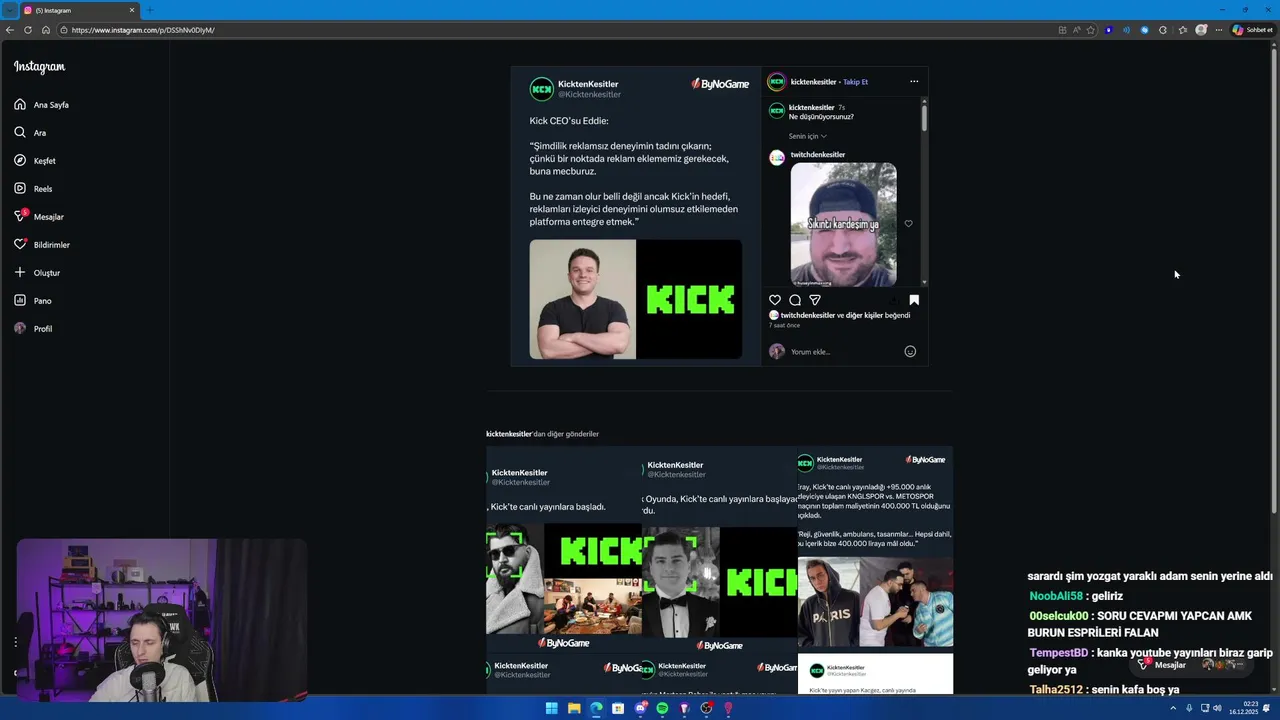Screen dimensions: 1280x720
Task: Expand the Senin için comments filter
Action: (808, 136)
